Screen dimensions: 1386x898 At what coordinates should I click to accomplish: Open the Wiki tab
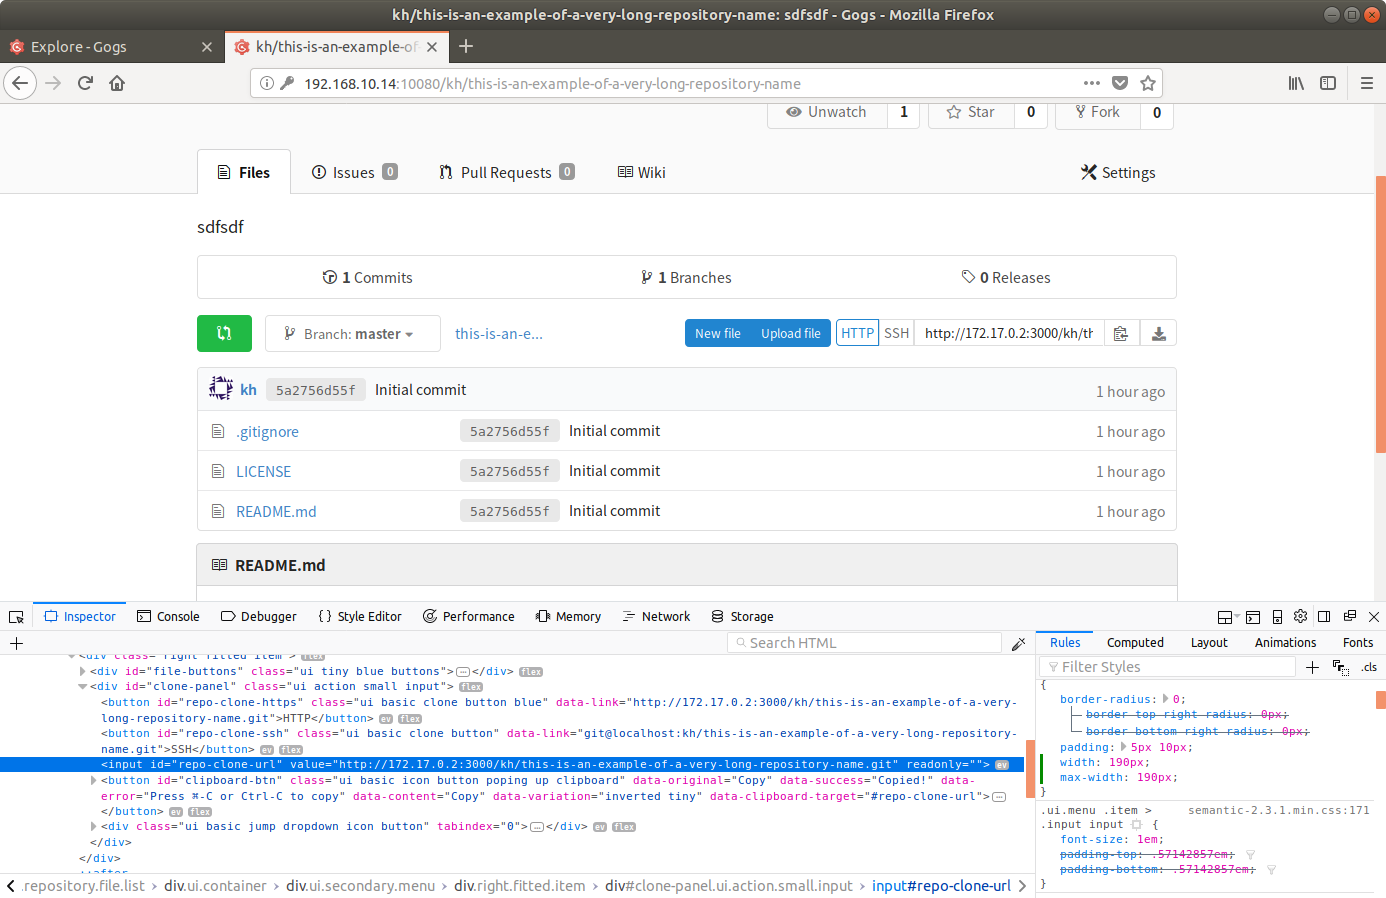coord(641,172)
